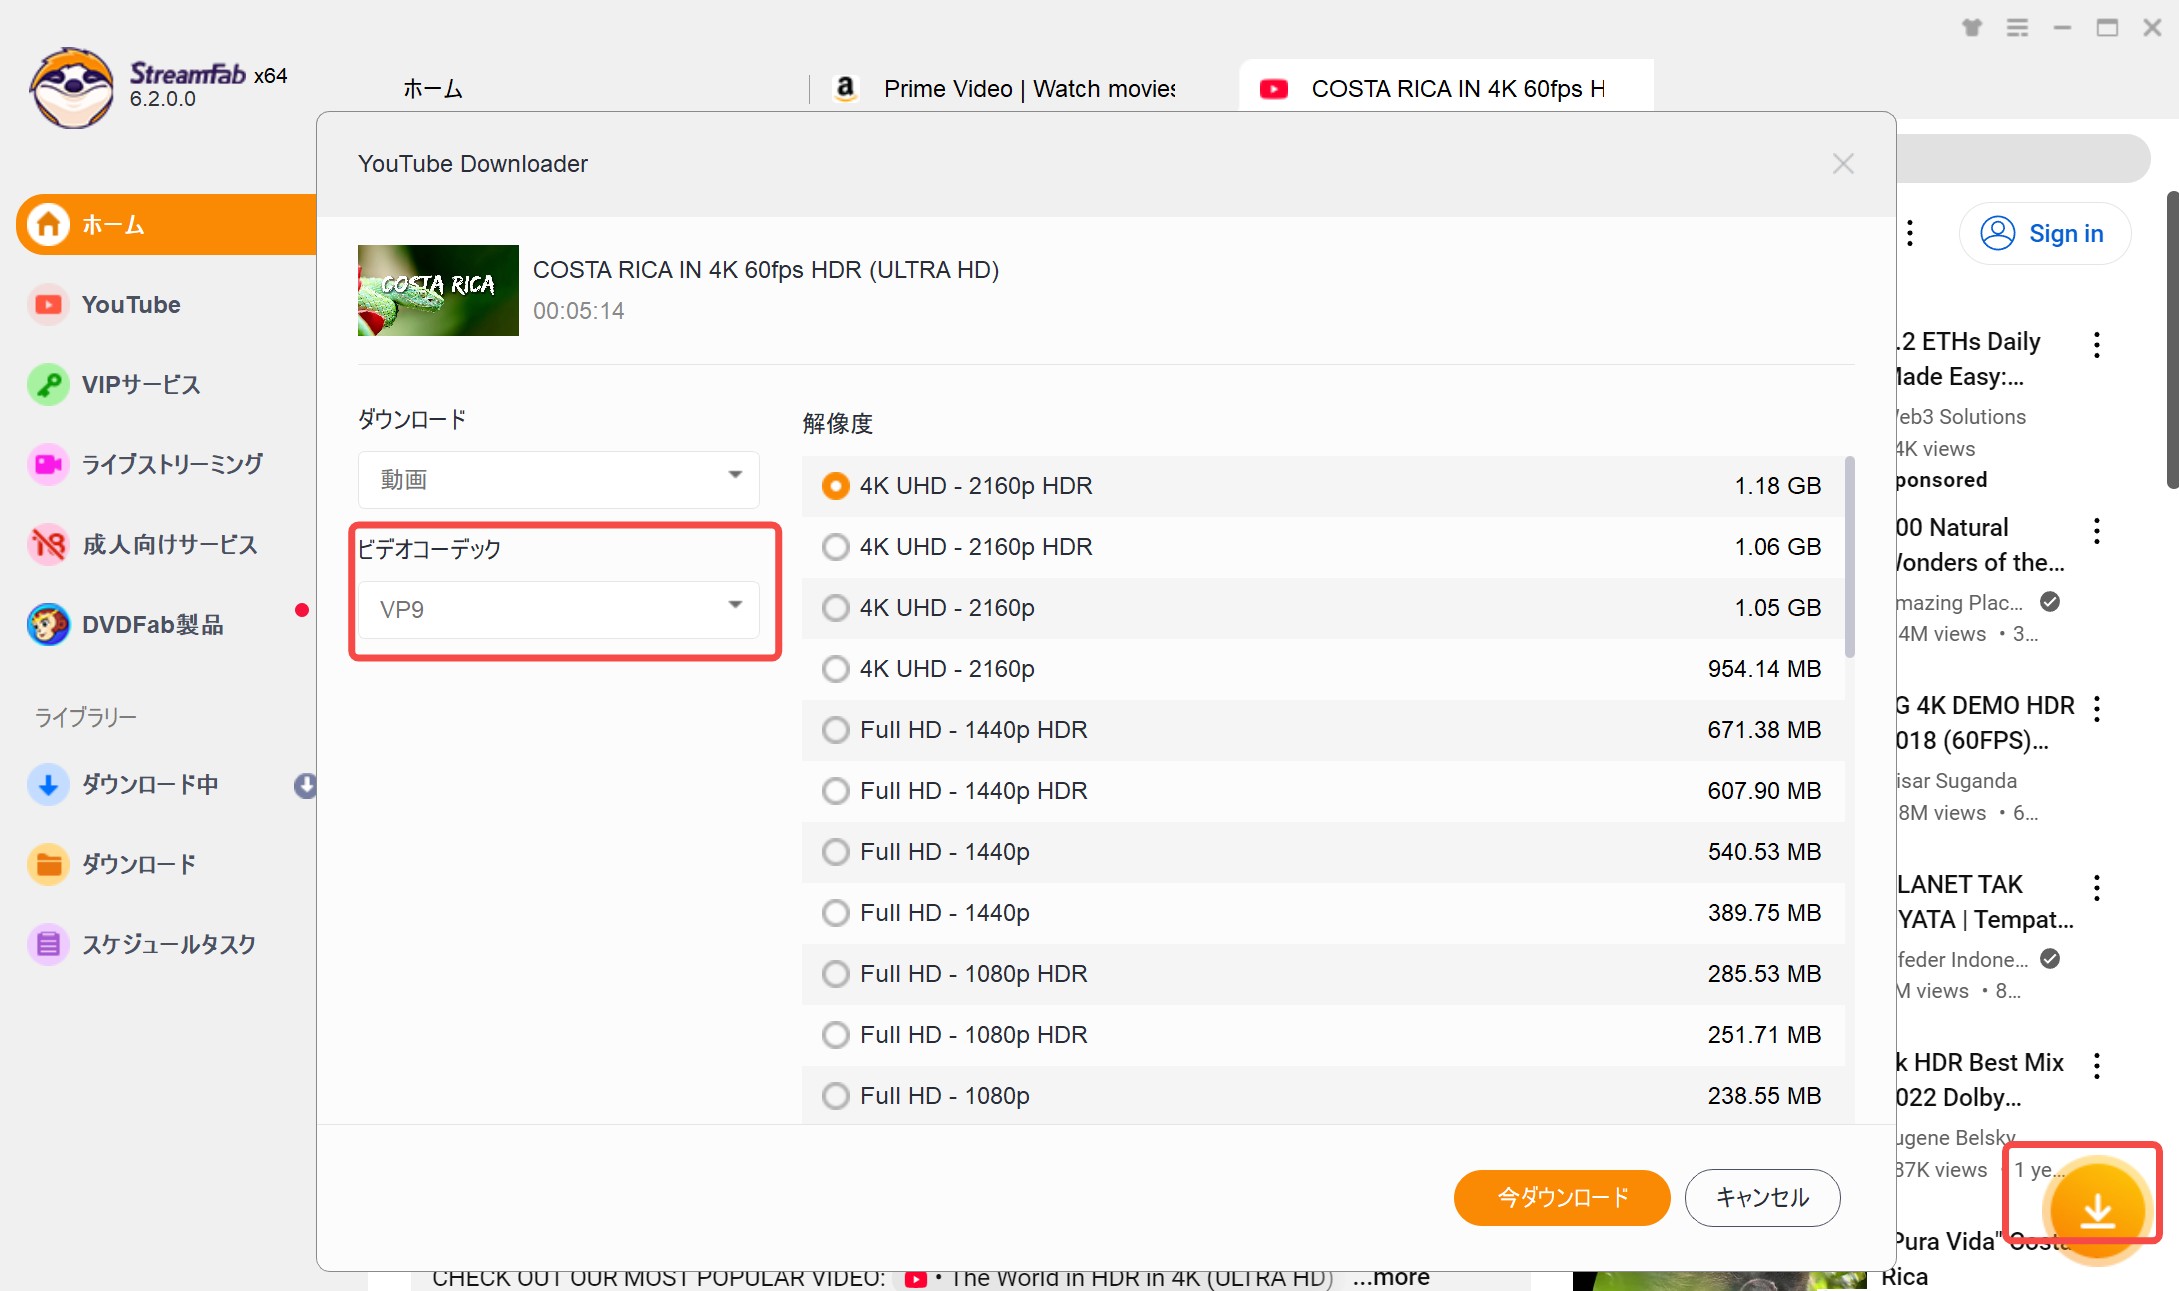Click the COSTA RICA video thumbnail
Viewport: 2179px width, 1291px height.
pyautogui.click(x=438, y=290)
